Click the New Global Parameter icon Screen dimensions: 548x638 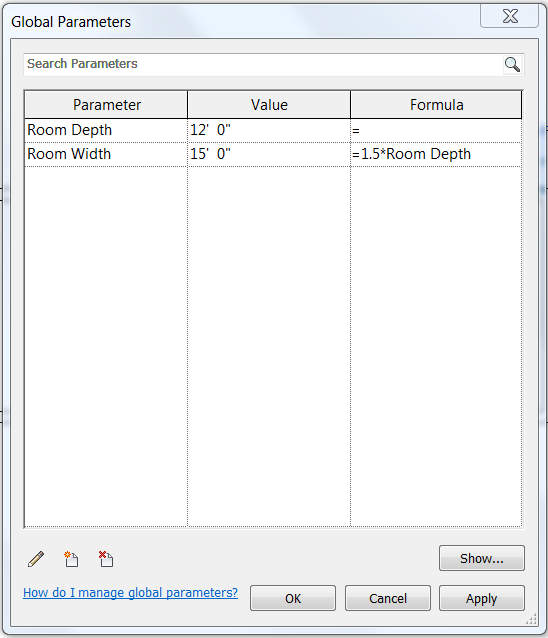click(x=71, y=559)
